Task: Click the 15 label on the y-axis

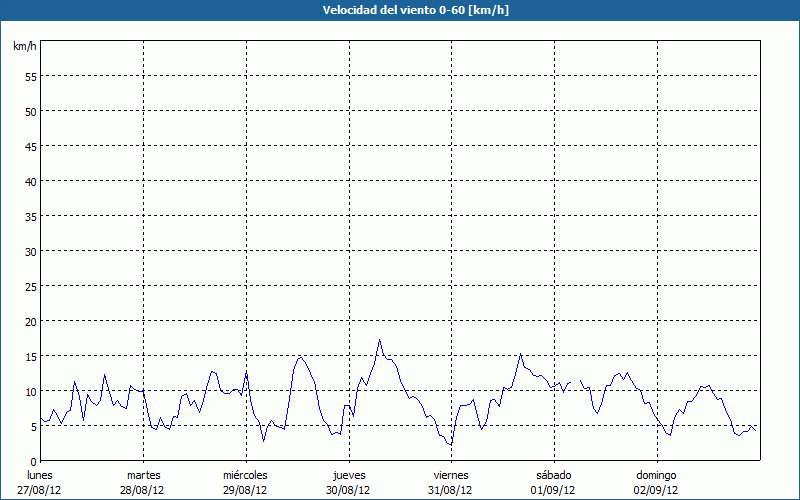Action: point(30,356)
